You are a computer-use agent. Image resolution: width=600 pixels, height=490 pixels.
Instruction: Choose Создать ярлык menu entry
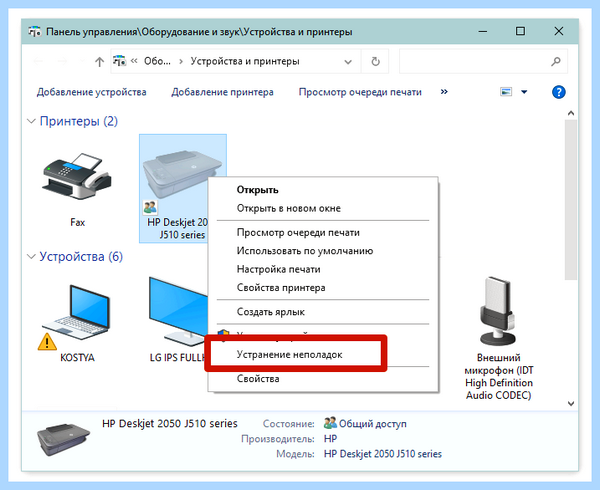(271, 312)
